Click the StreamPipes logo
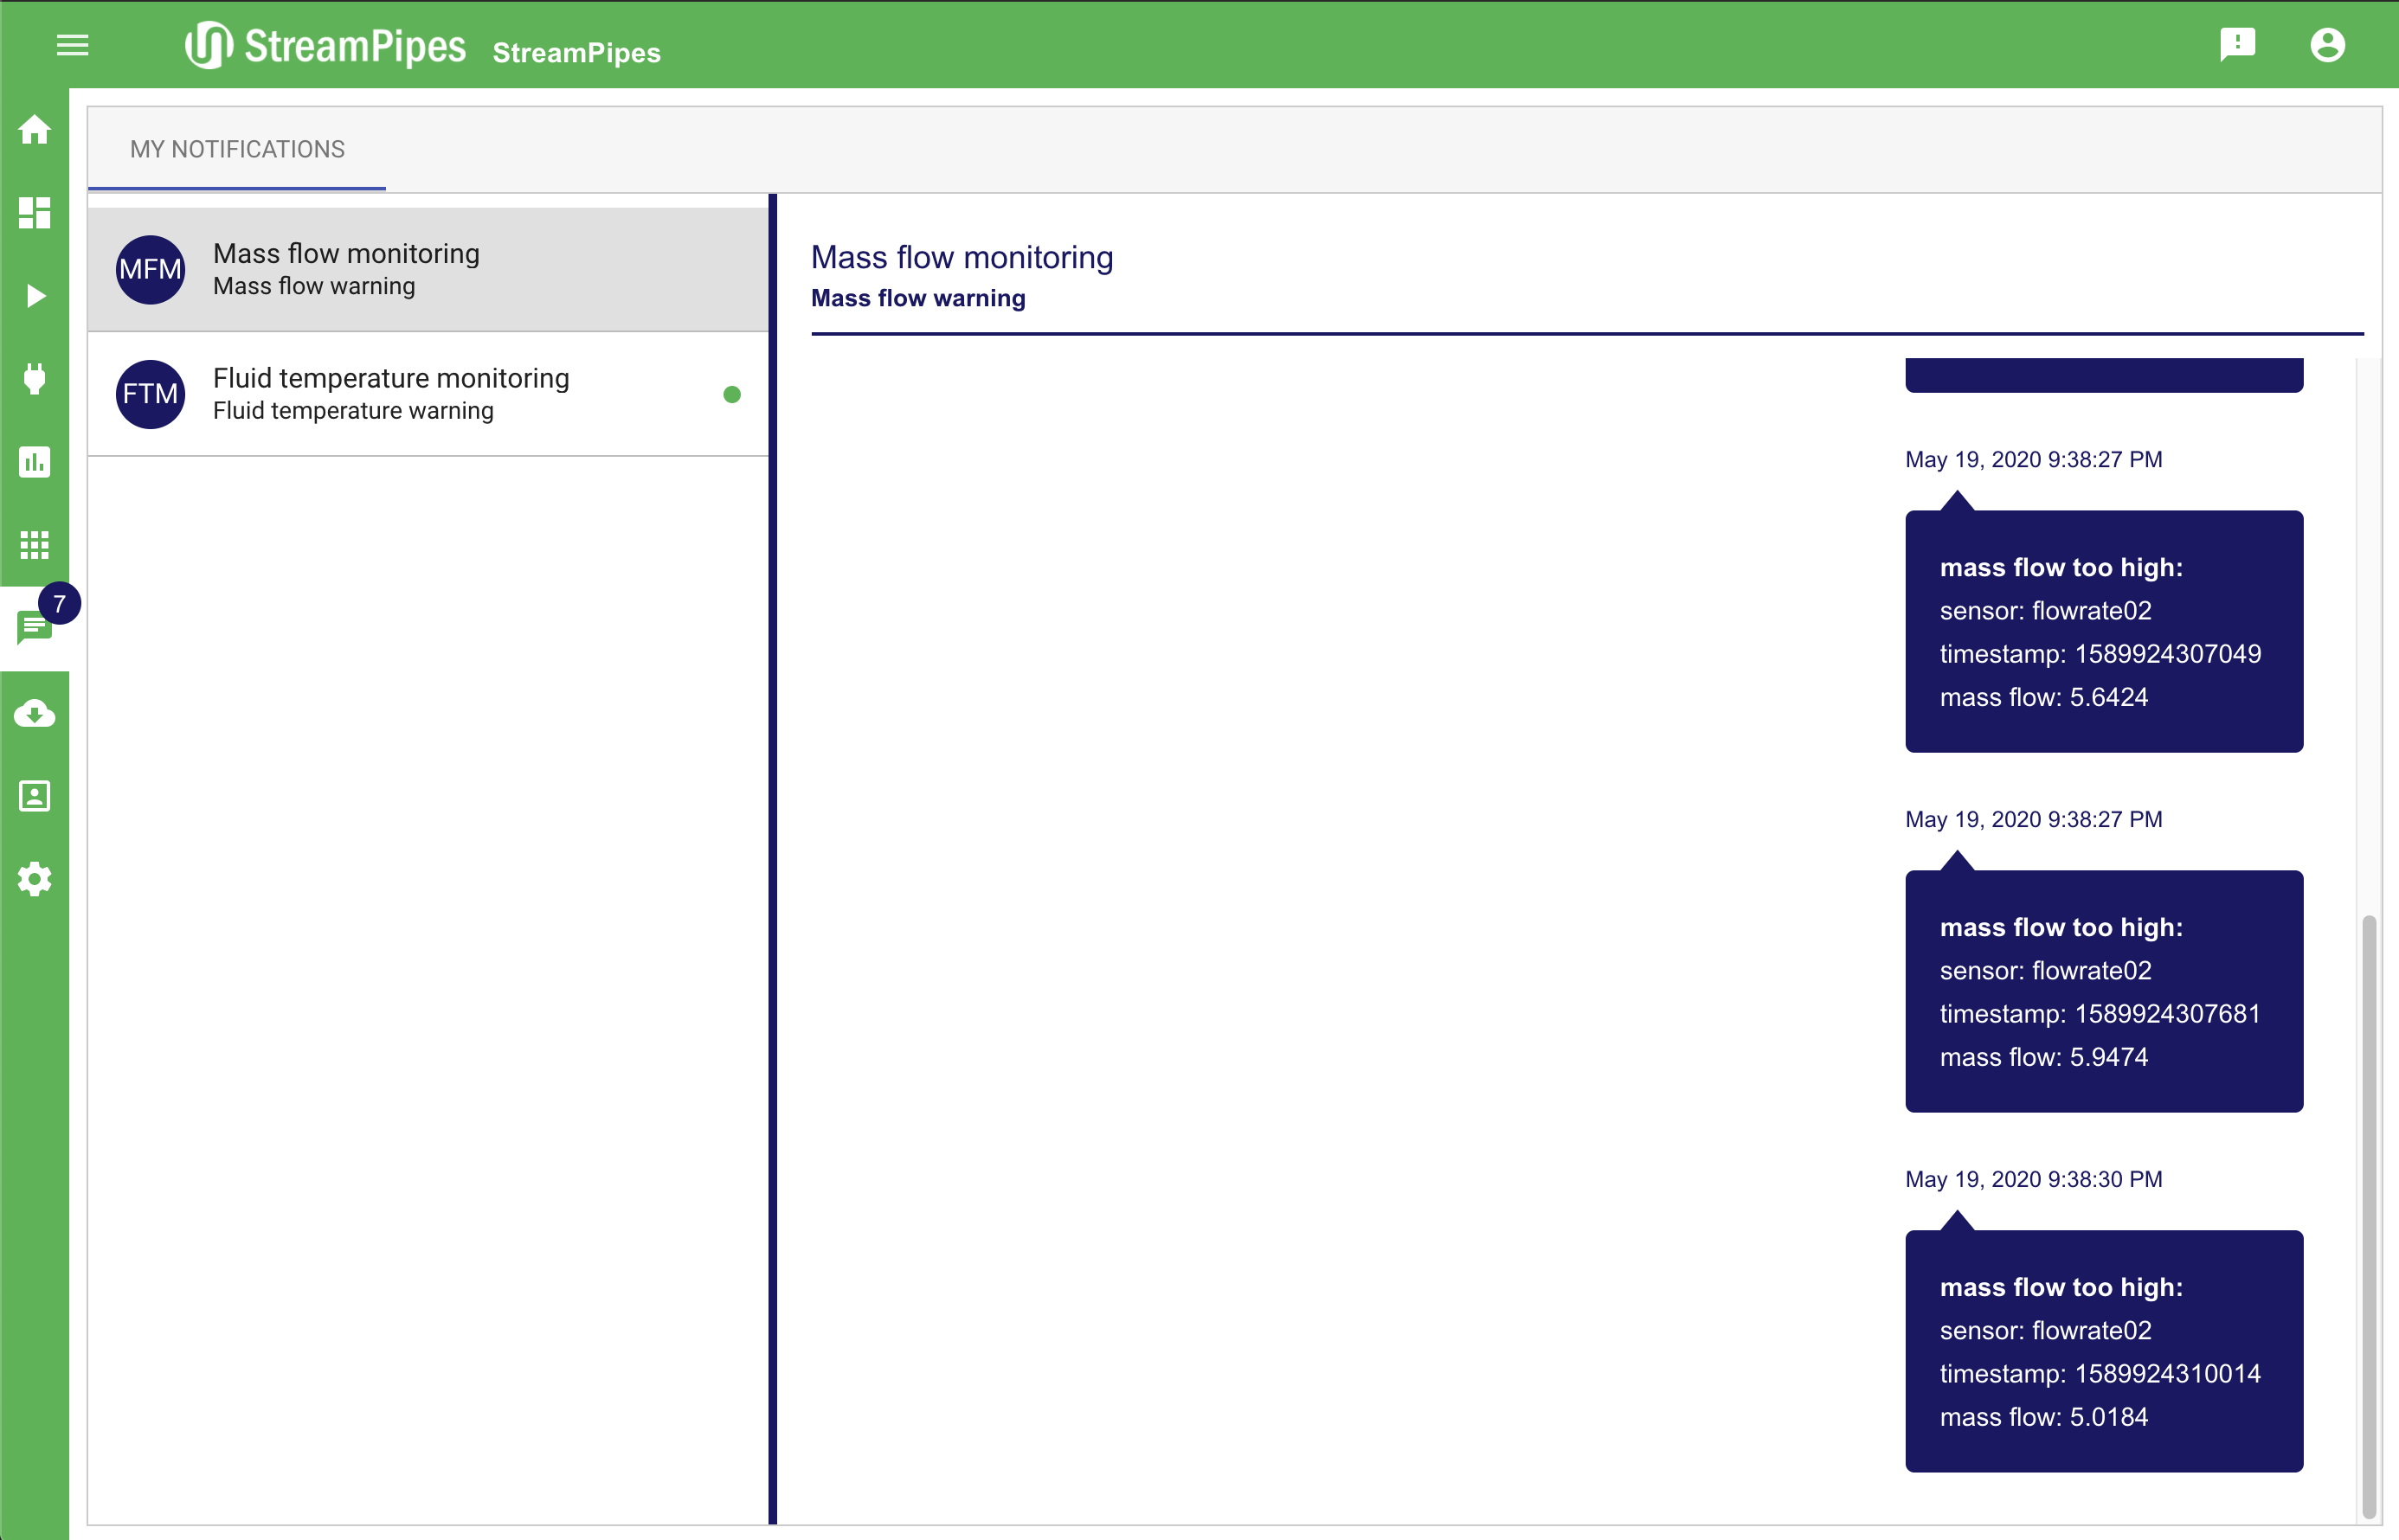The width and height of the screenshot is (2399, 1540). (326, 46)
